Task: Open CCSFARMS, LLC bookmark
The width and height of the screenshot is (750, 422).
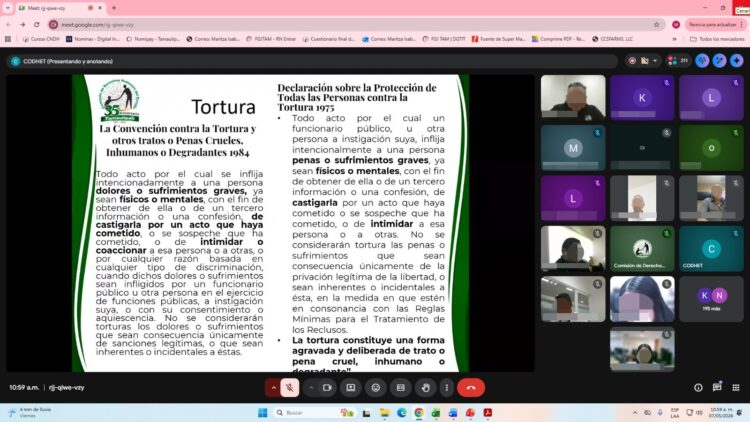Action: click(x=613, y=39)
